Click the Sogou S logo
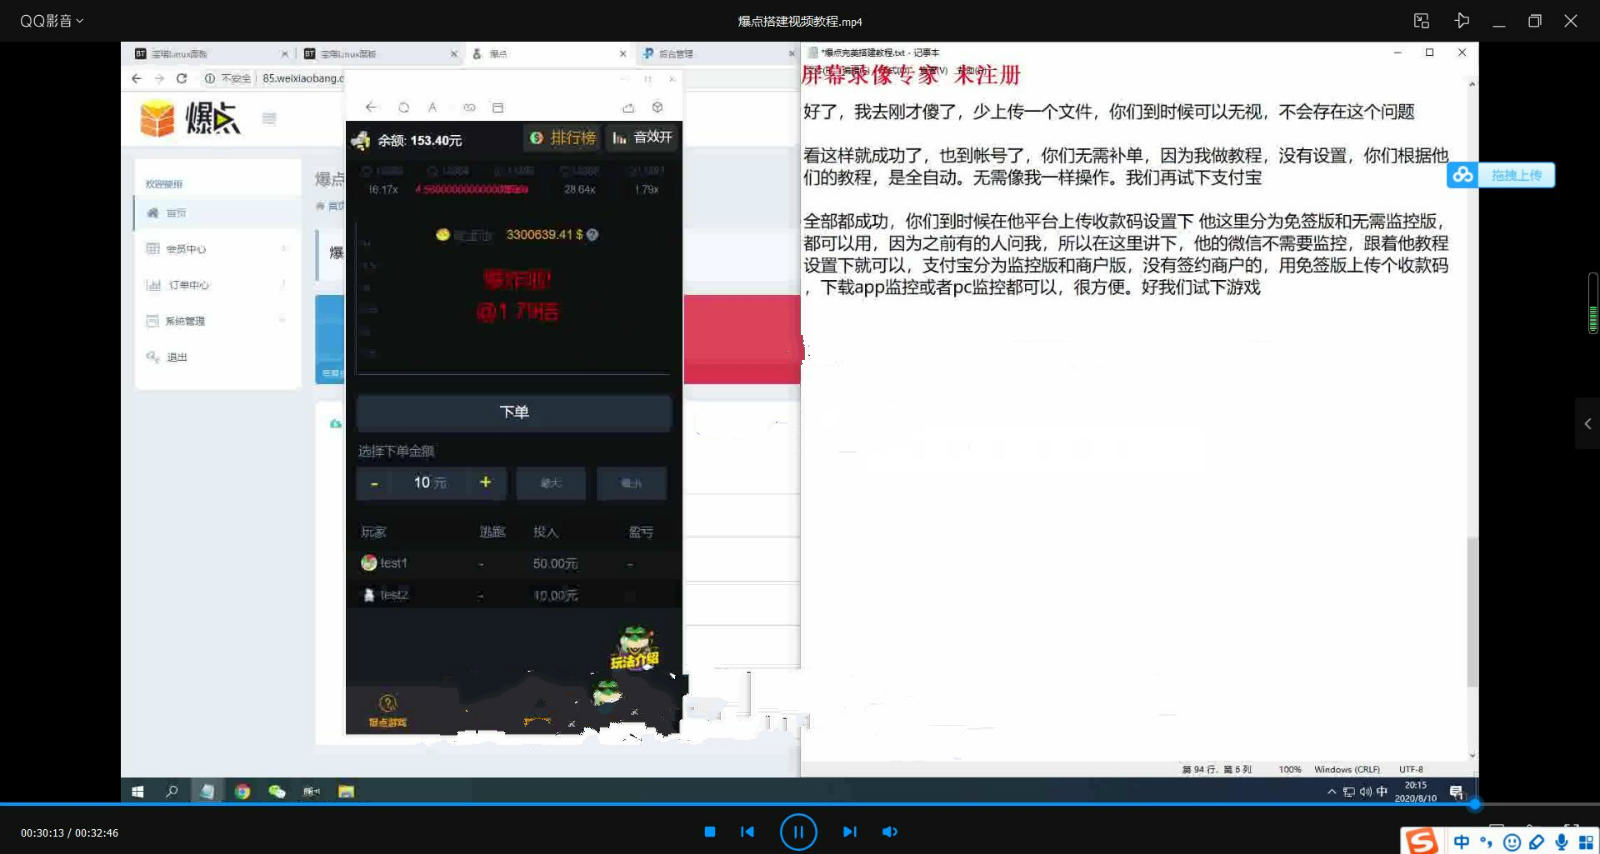This screenshot has width=1600, height=854. (x=1421, y=841)
